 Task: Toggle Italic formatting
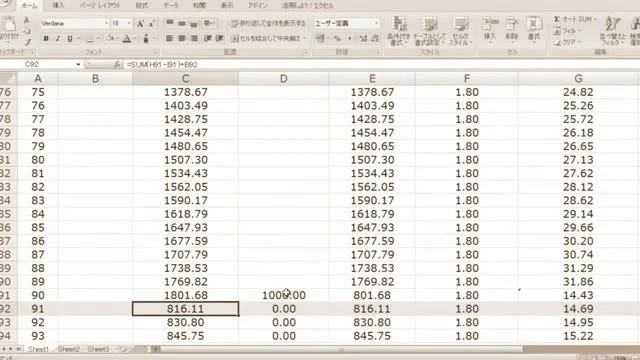click(x=58, y=38)
